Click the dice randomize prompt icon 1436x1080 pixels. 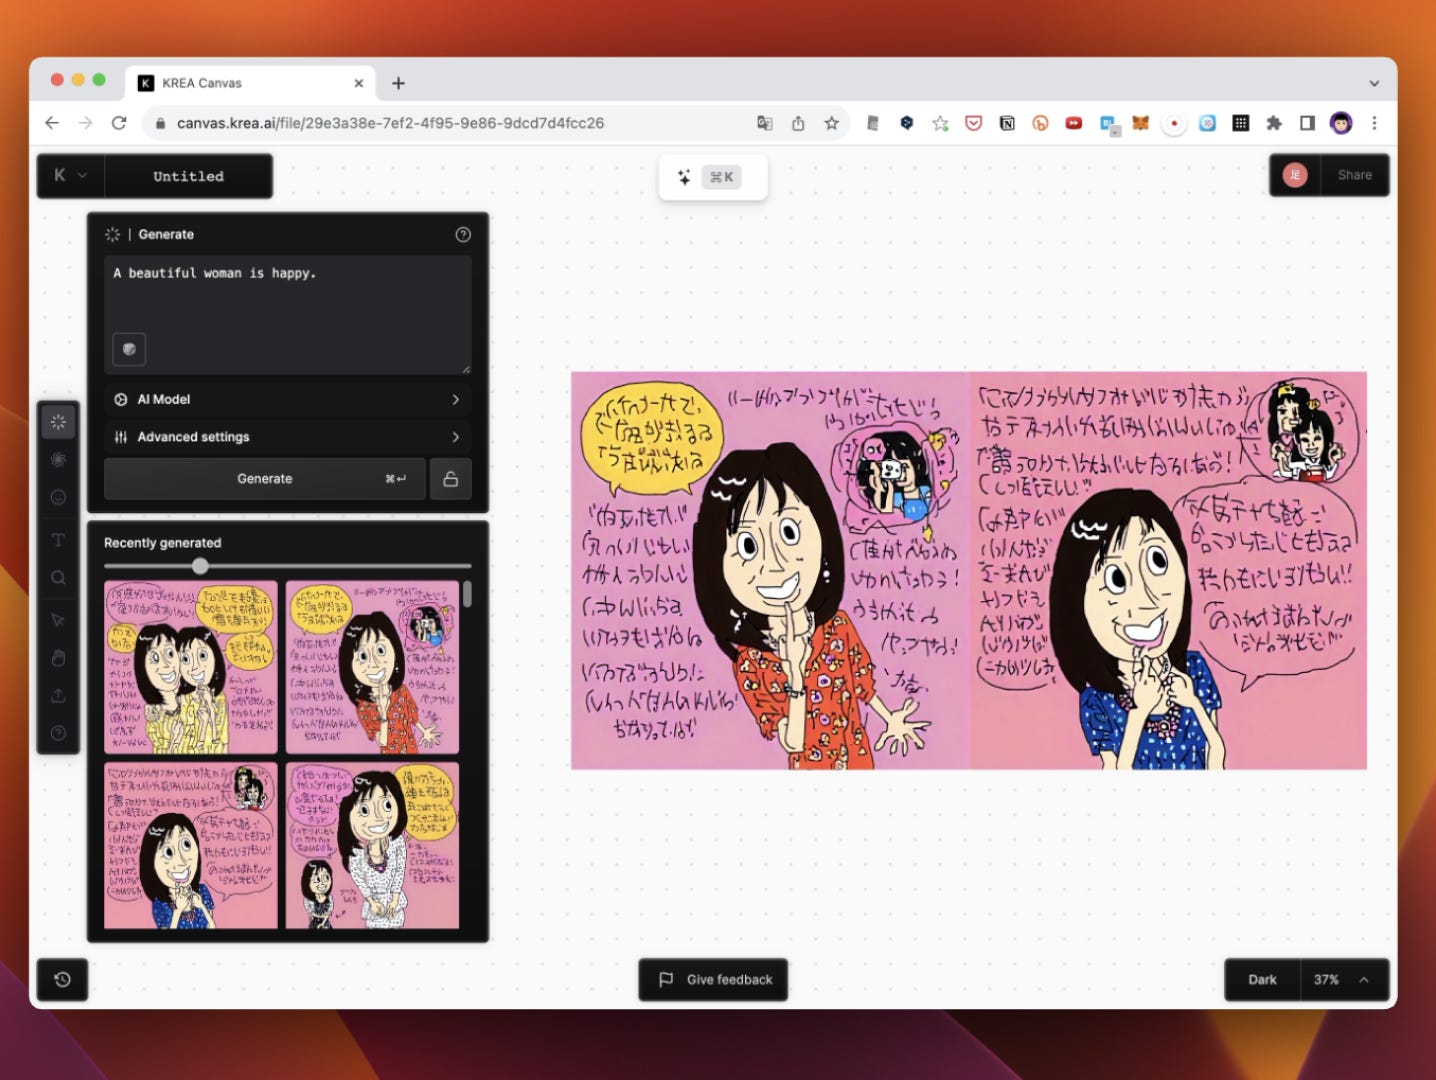pos(129,349)
